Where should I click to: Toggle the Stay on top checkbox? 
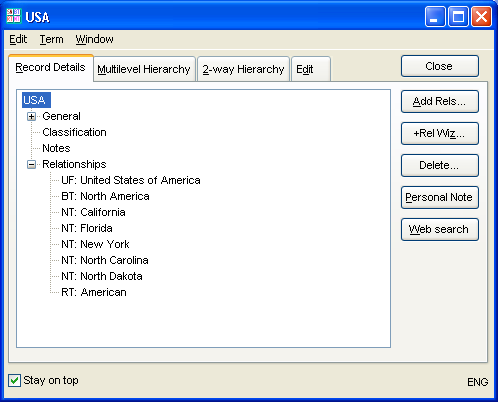14,380
